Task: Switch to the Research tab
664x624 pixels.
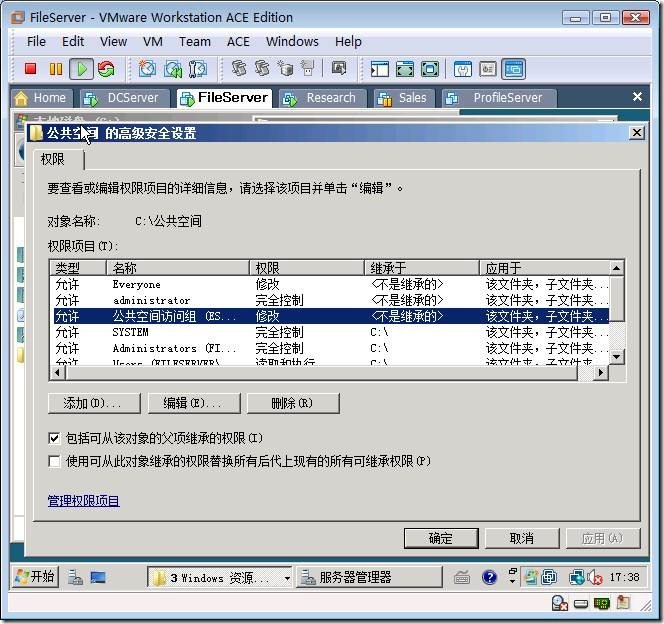Action: pos(322,98)
